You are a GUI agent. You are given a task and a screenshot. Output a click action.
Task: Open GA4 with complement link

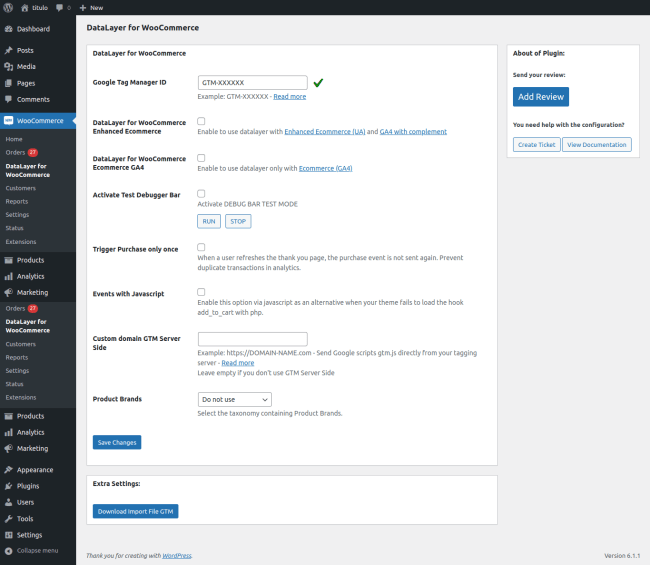413,131
